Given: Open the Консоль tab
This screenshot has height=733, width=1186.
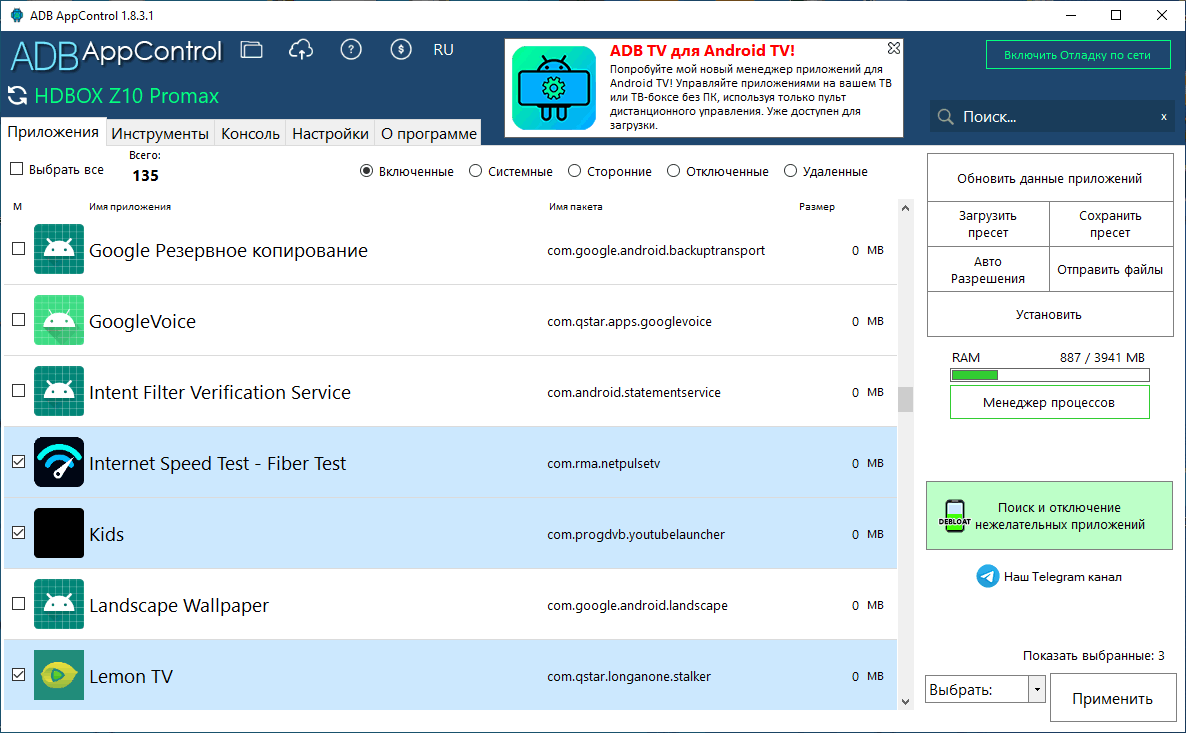Looking at the screenshot, I should click(x=250, y=133).
